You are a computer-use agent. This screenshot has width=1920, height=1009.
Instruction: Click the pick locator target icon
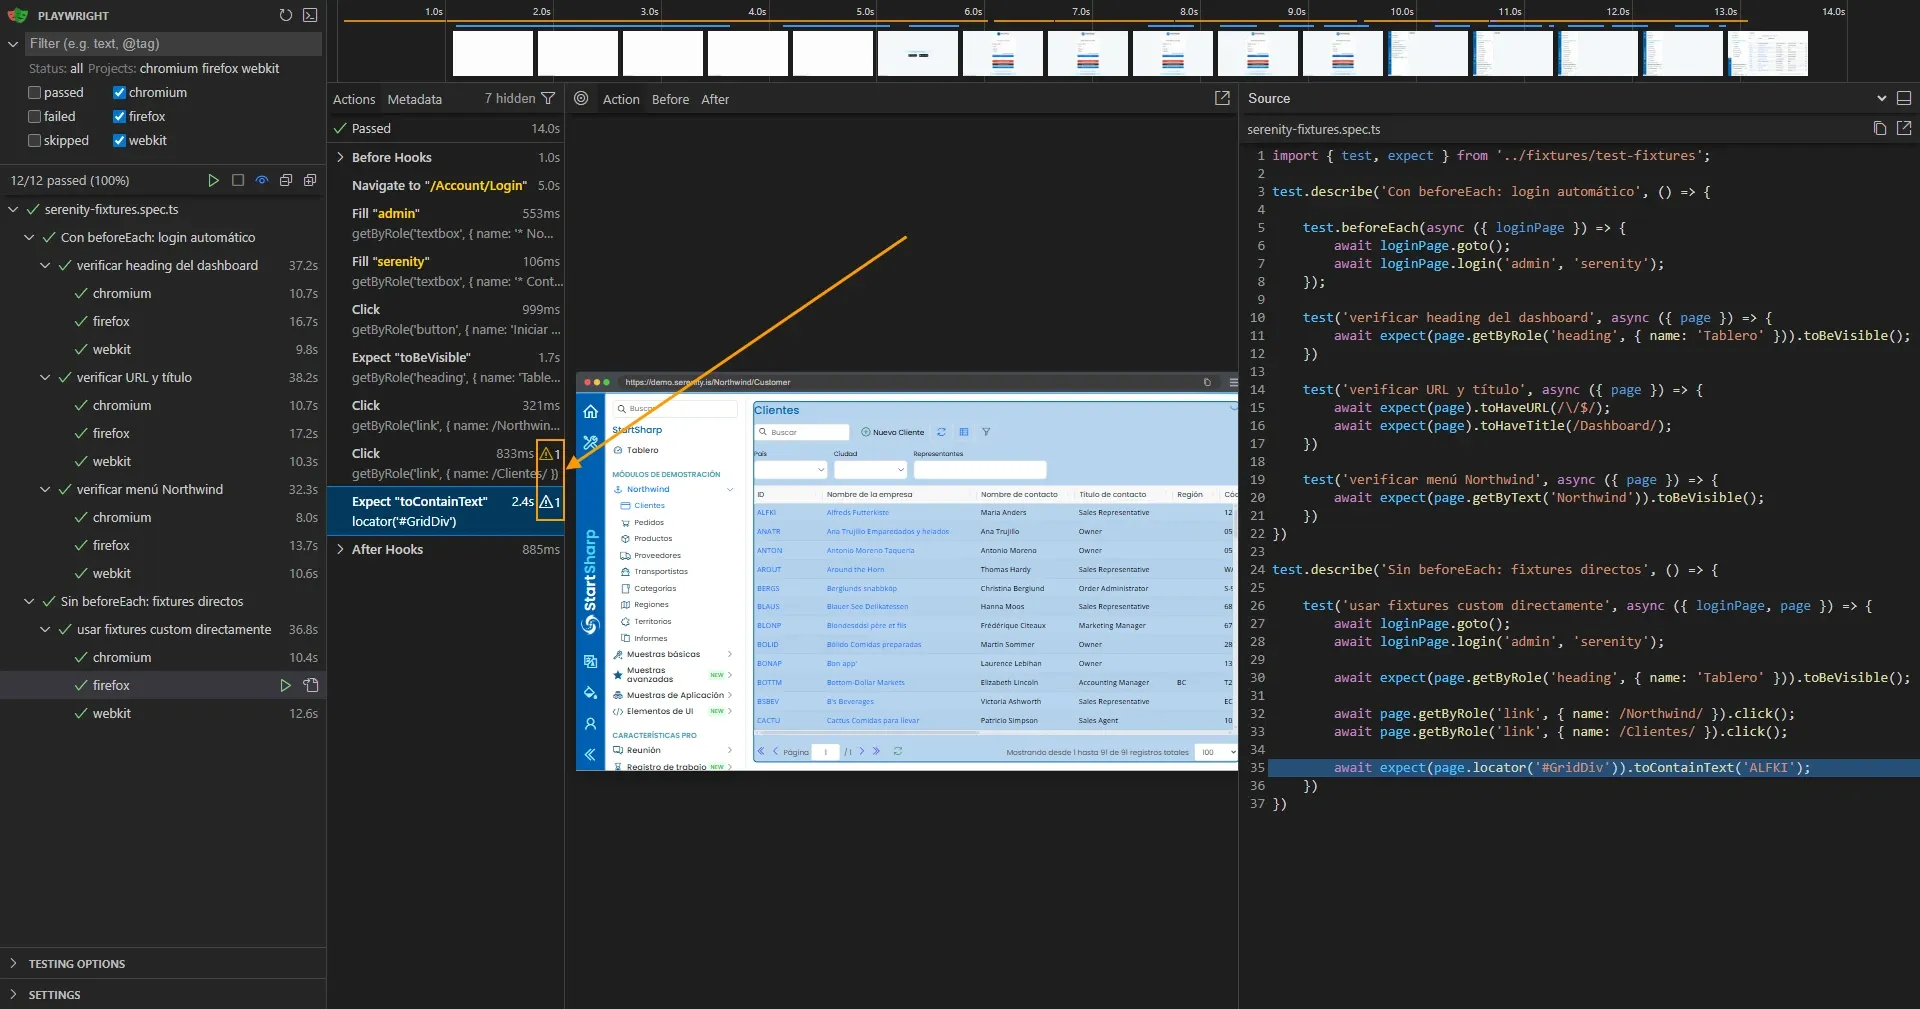click(581, 99)
